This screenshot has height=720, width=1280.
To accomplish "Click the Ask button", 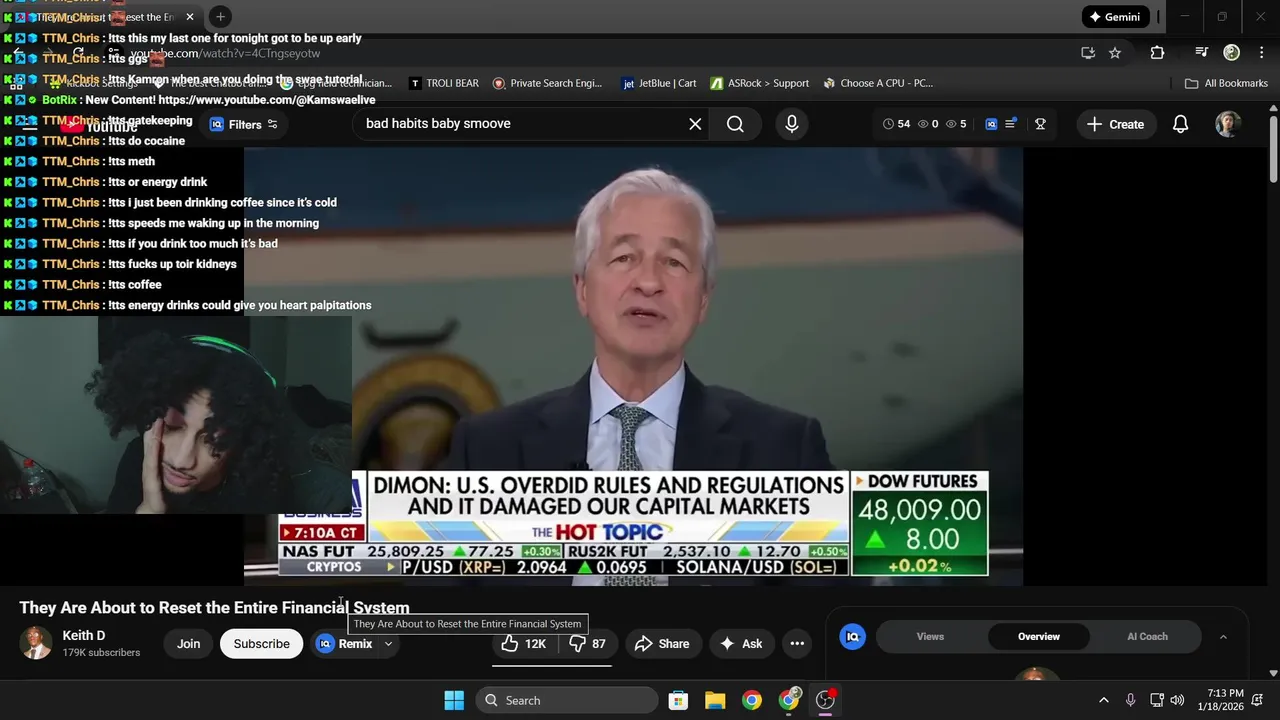I will click(x=741, y=644).
